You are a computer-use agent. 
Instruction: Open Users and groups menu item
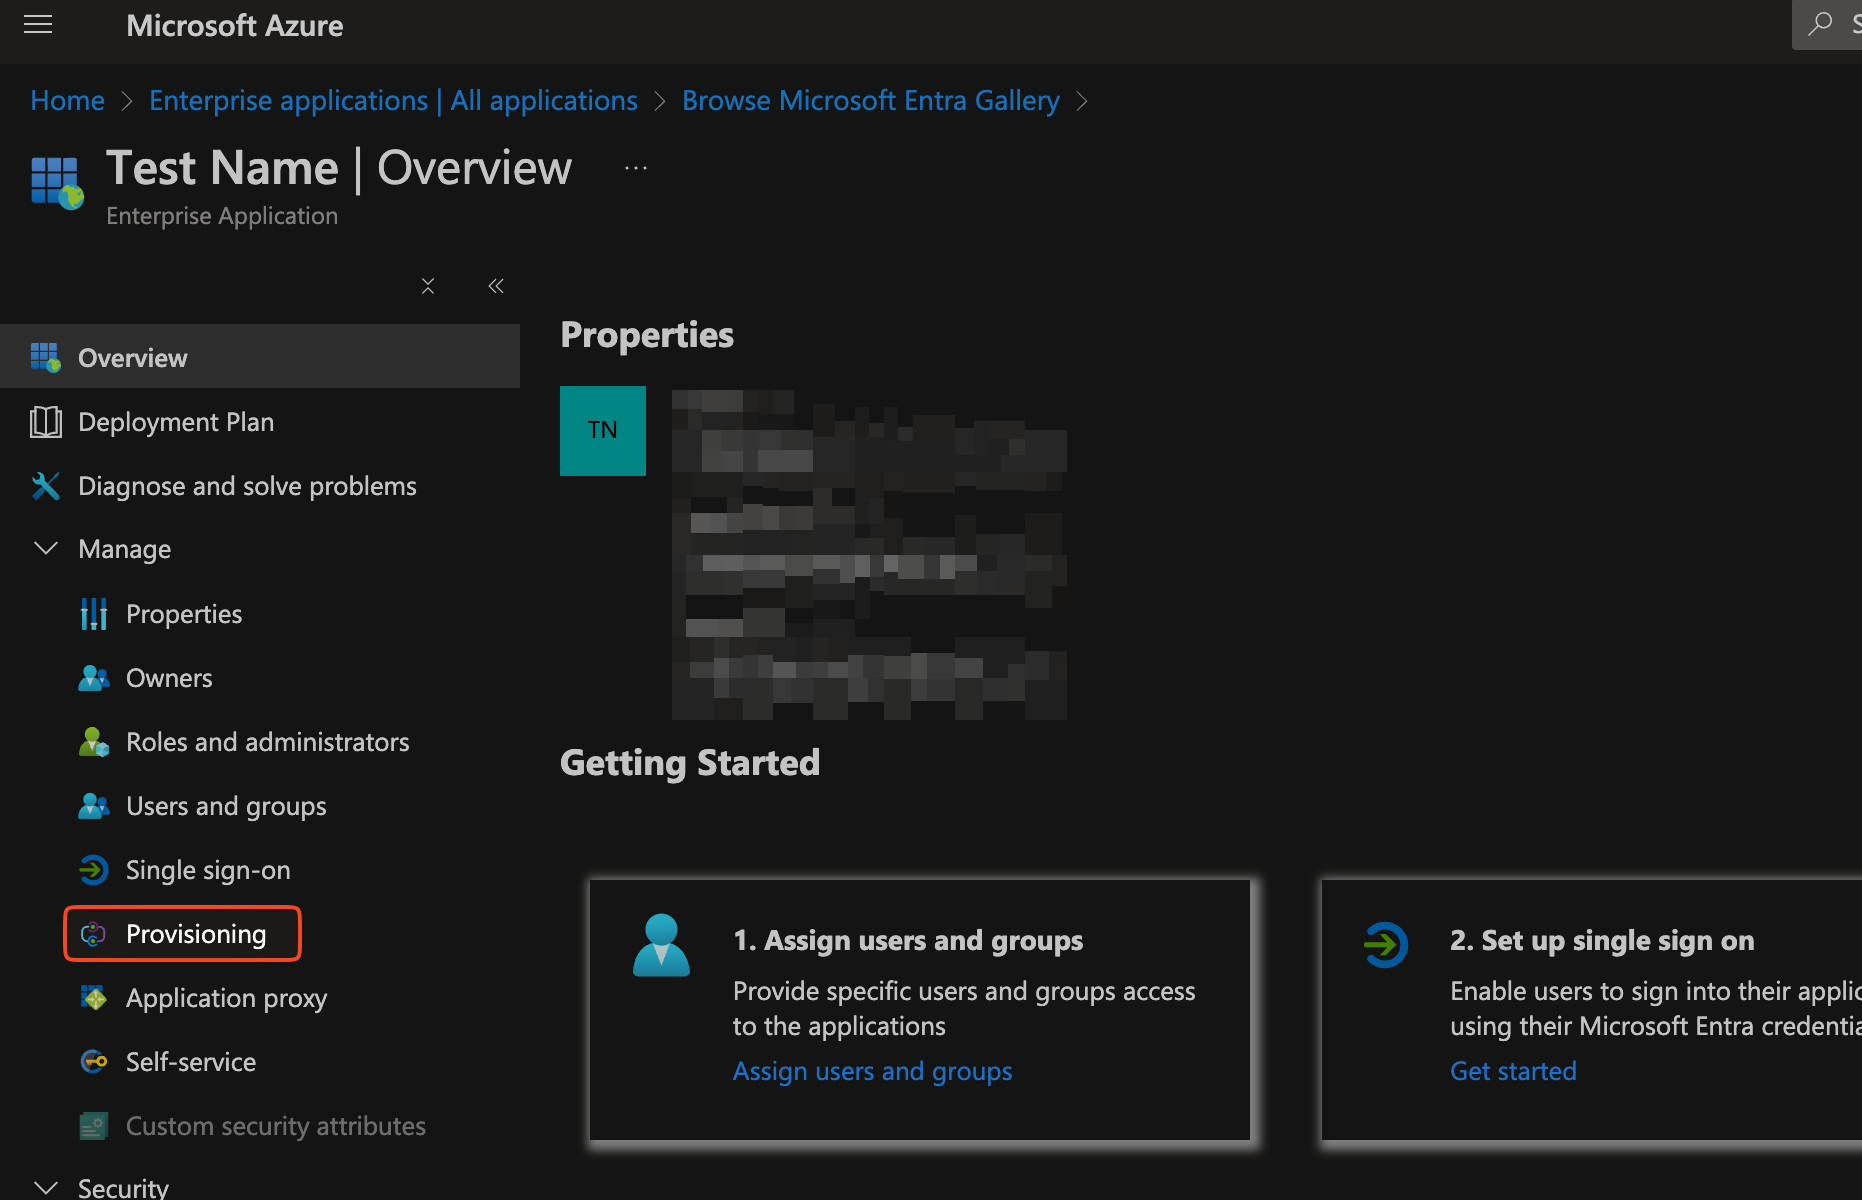[226, 806]
